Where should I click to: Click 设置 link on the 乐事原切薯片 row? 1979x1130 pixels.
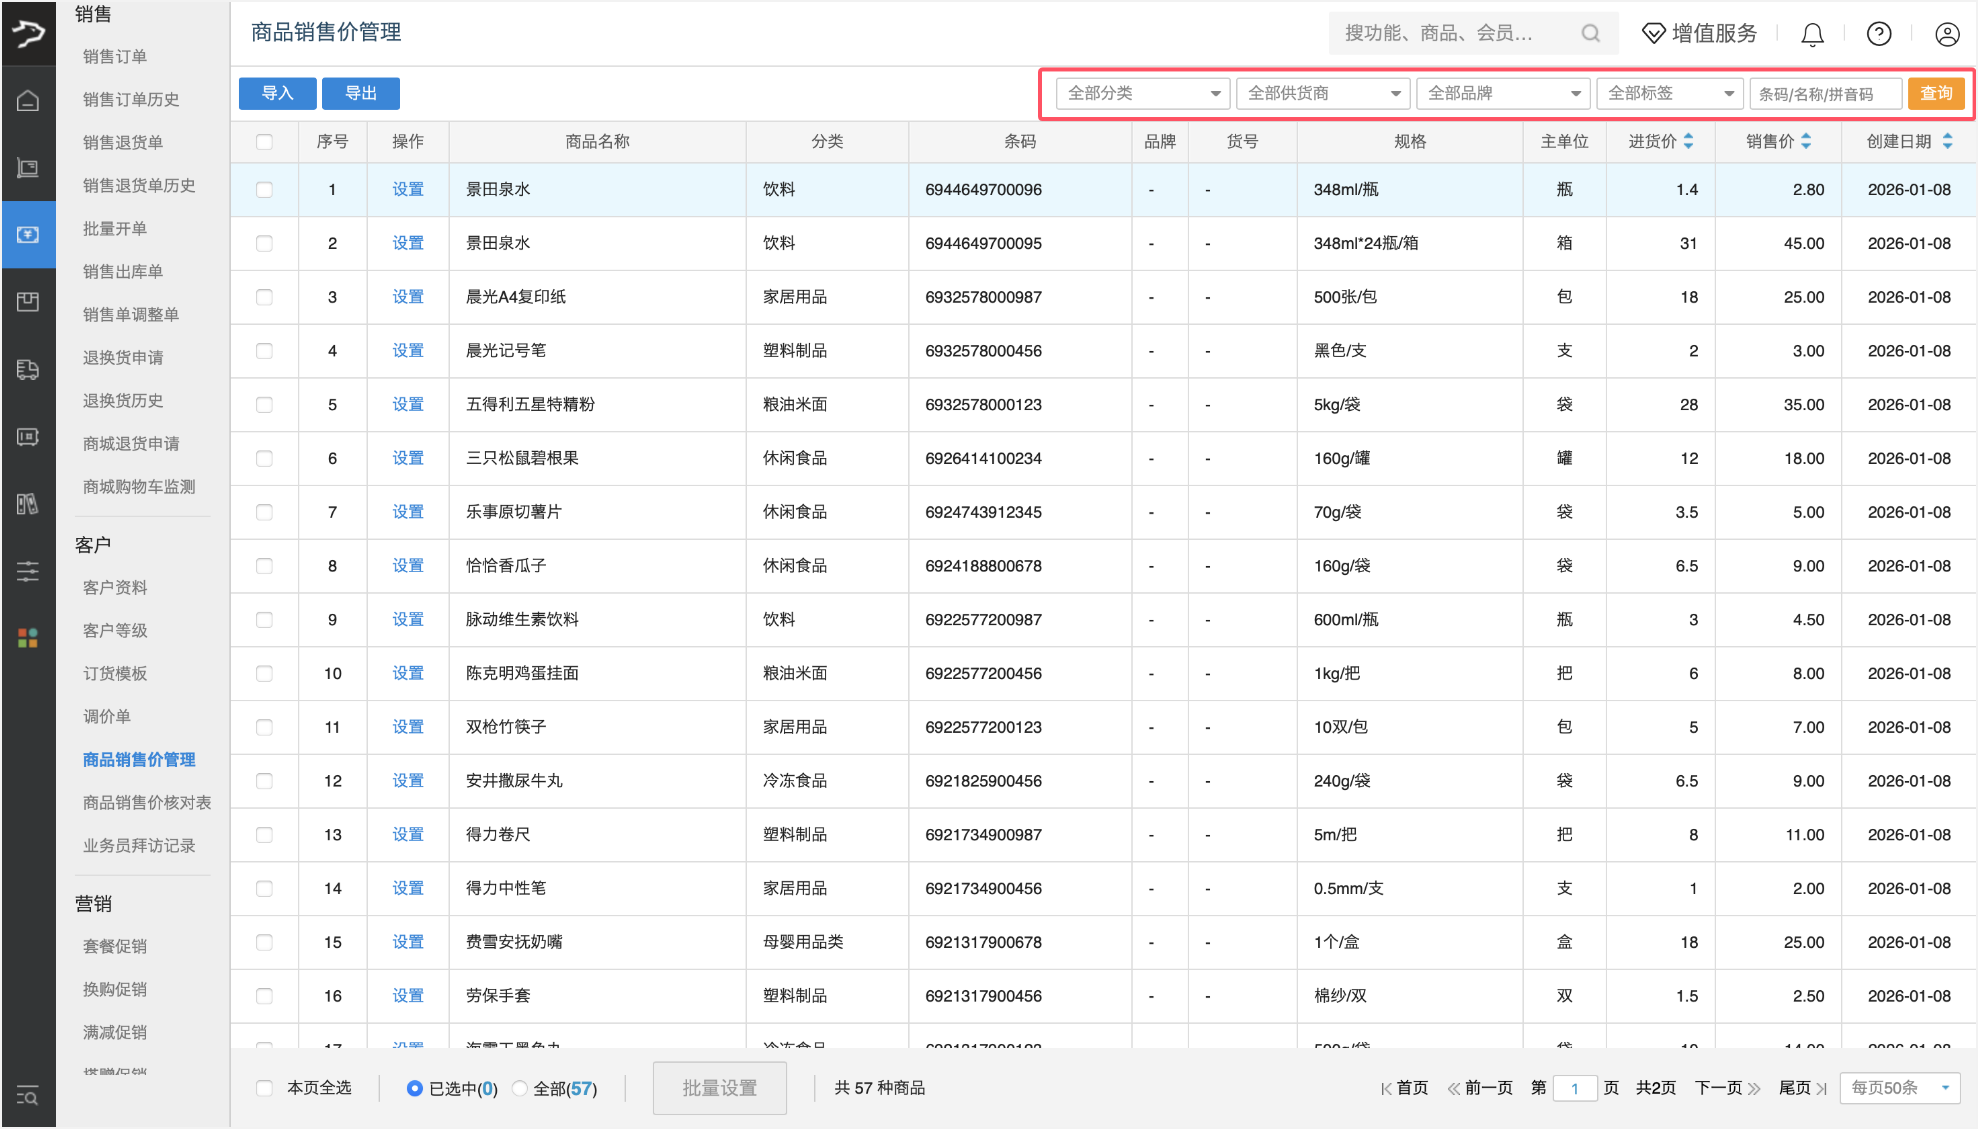407,511
